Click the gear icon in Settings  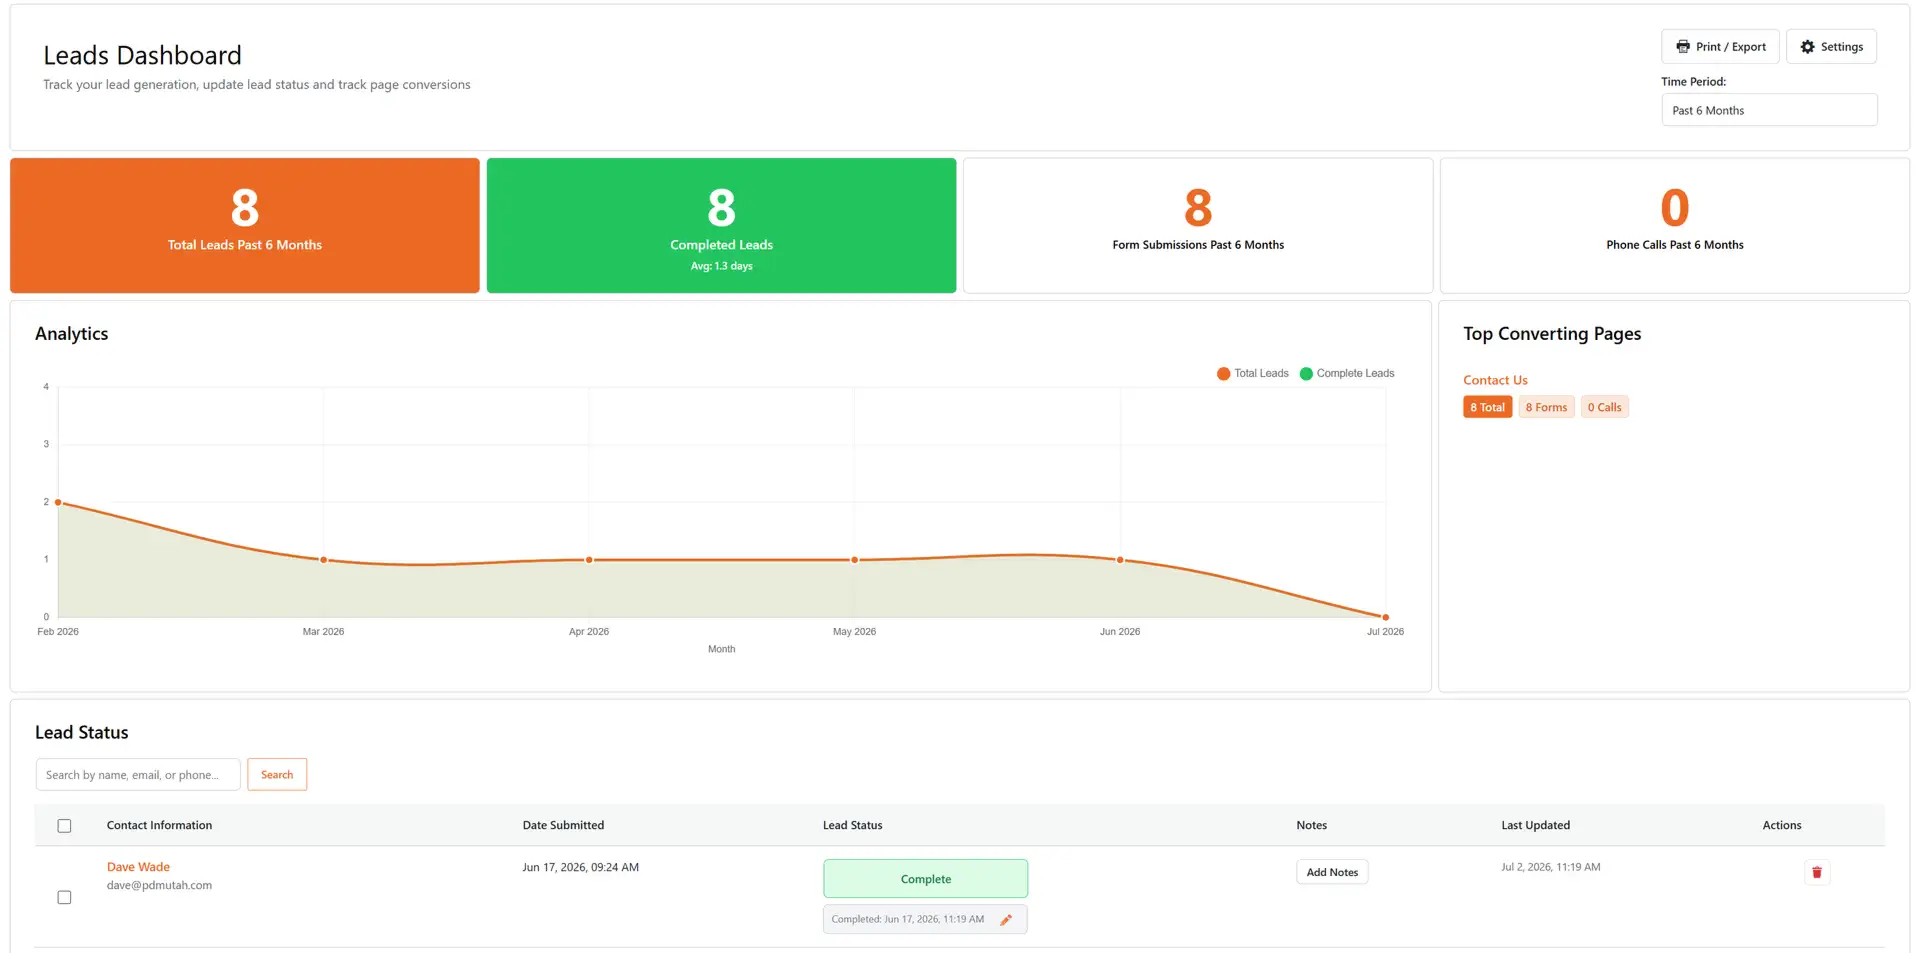coord(1807,47)
